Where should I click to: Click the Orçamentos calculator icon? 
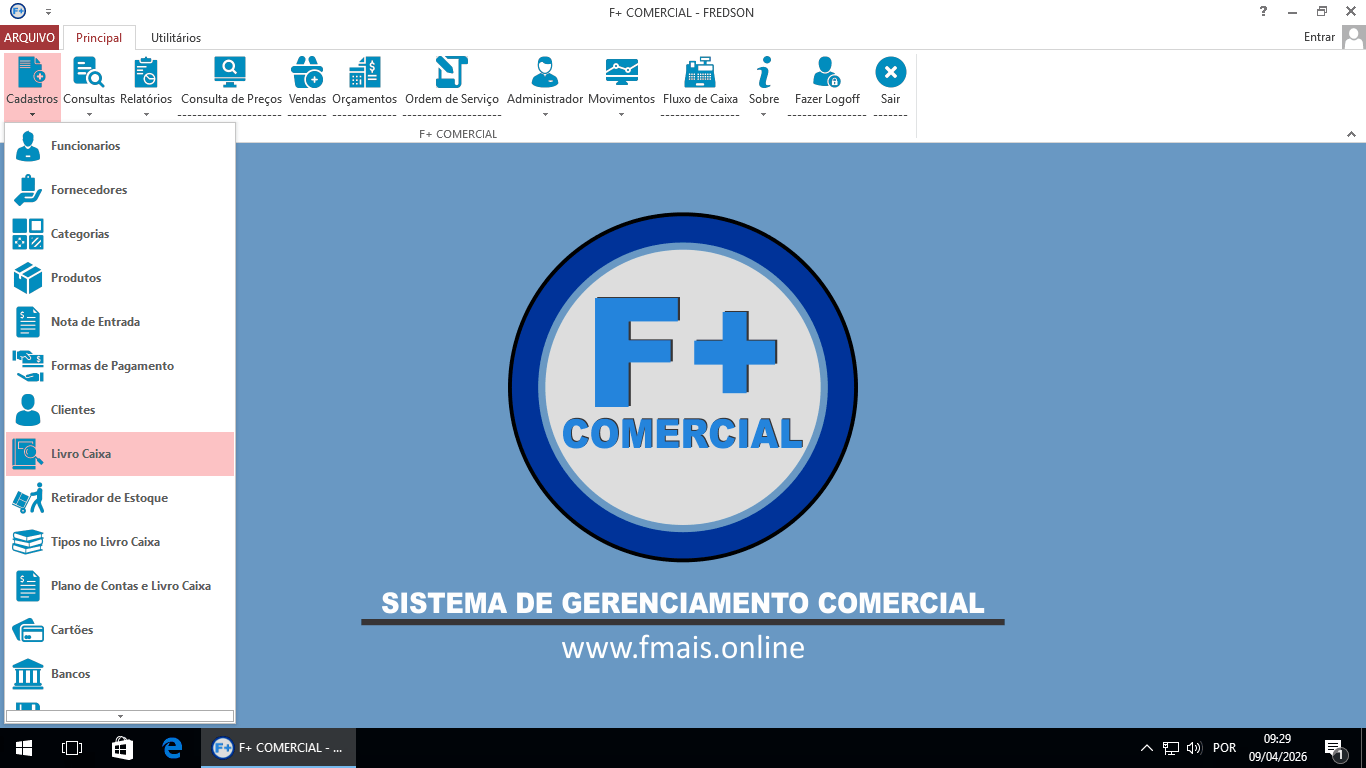click(x=364, y=73)
